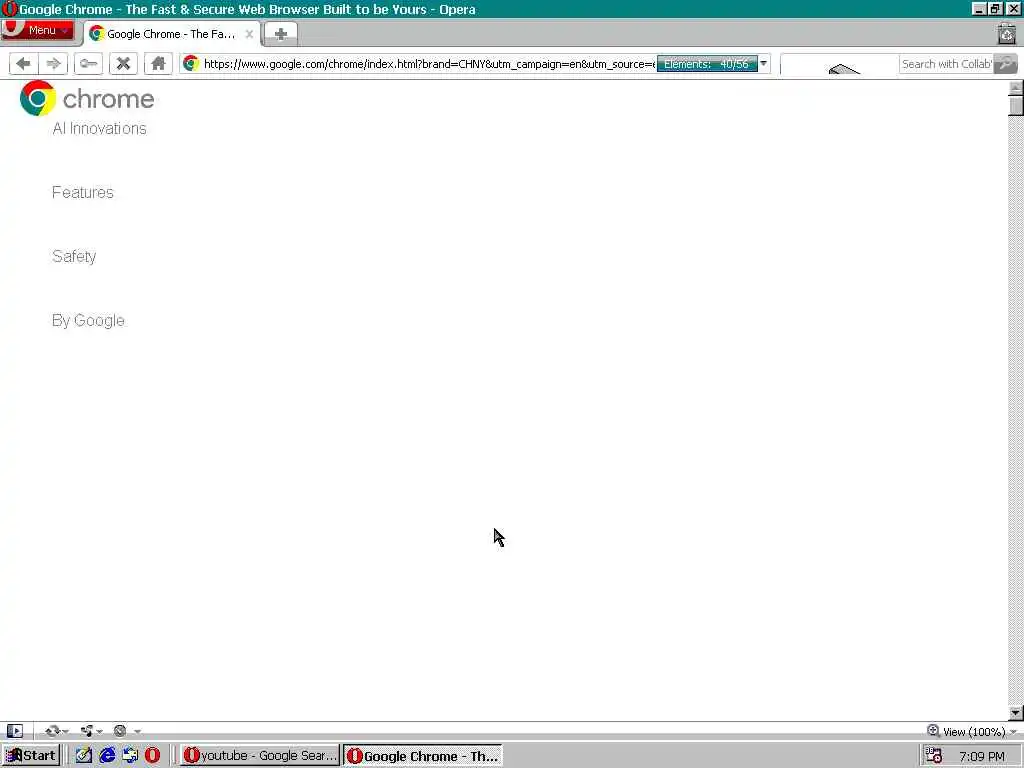Close the Google Chrome tab
This screenshot has width=1024, height=768.
click(249, 34)
